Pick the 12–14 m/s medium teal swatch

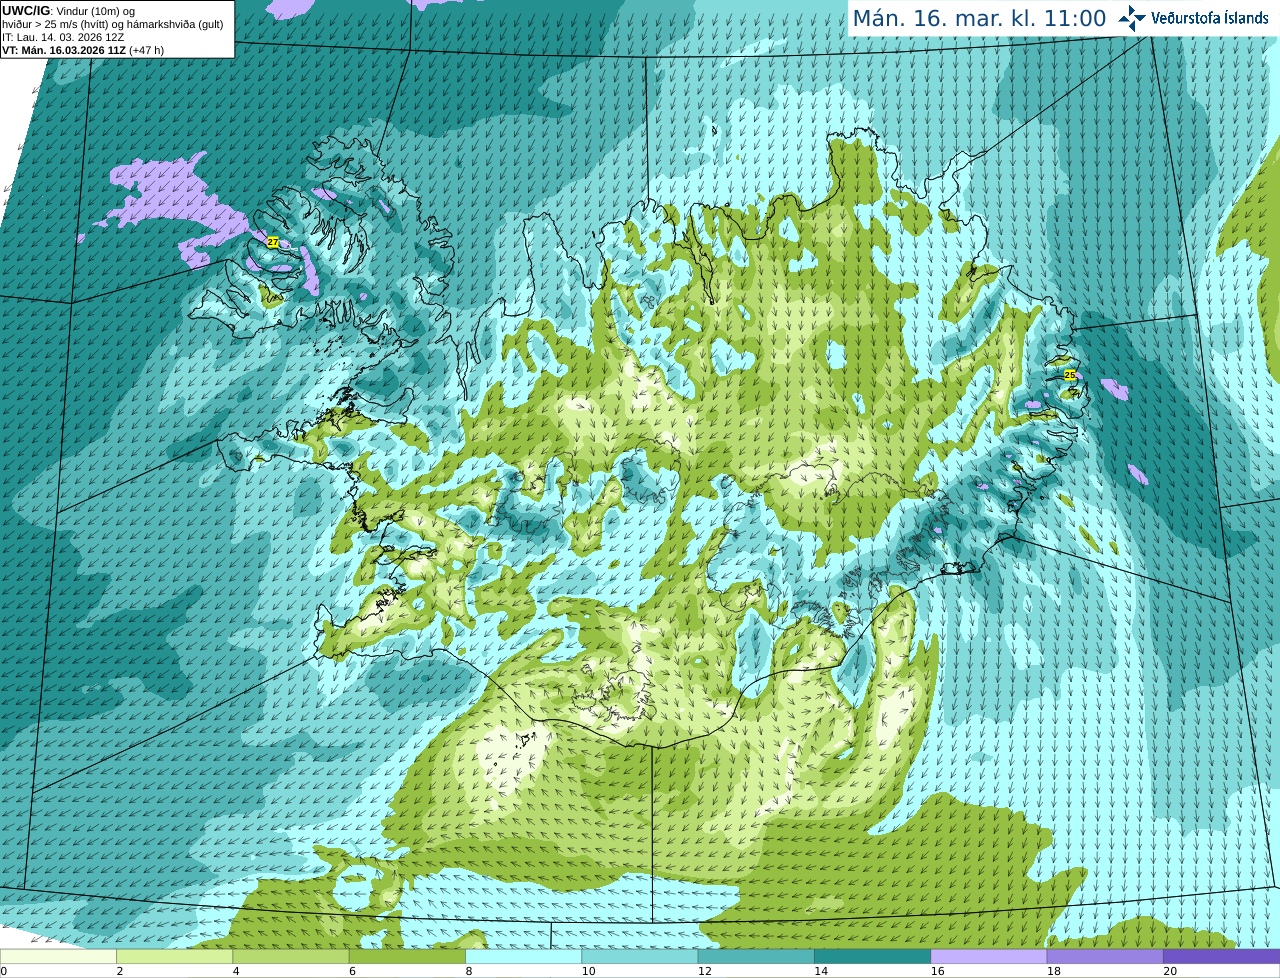[x=756, y=956]
